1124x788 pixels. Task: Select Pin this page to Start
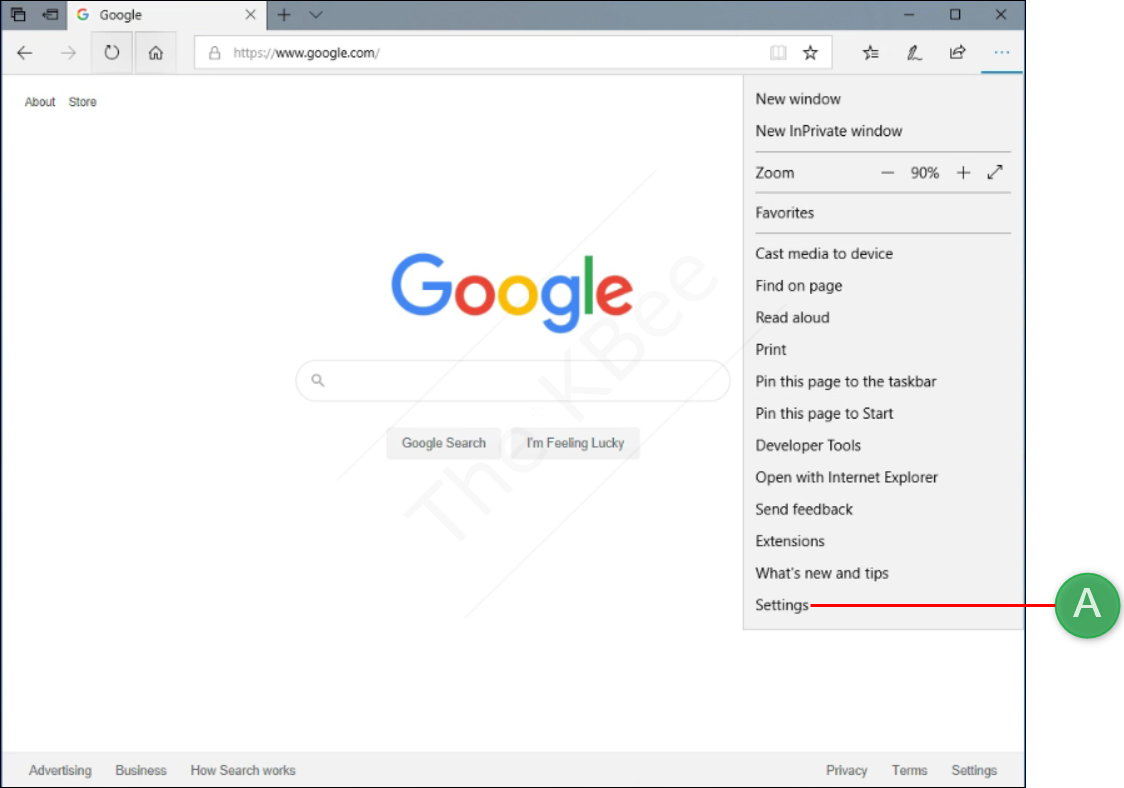(824, 414)
